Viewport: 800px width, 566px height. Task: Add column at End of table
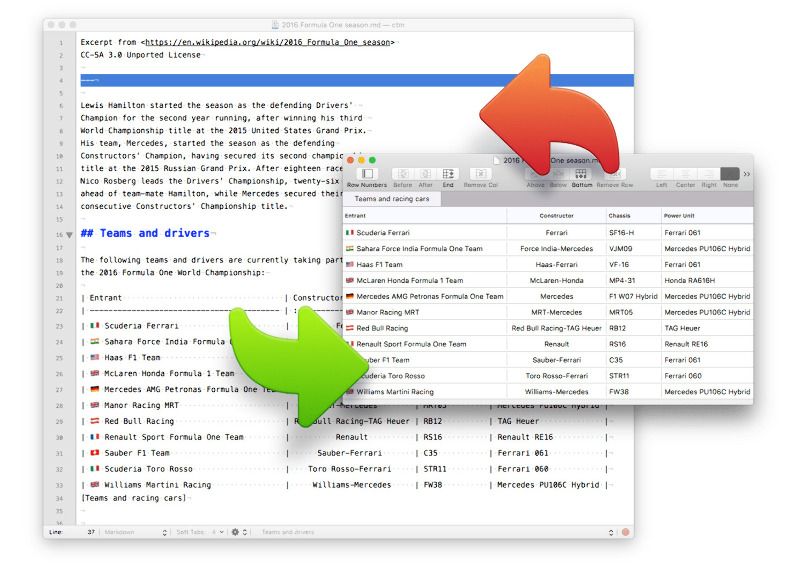(448, 174)
